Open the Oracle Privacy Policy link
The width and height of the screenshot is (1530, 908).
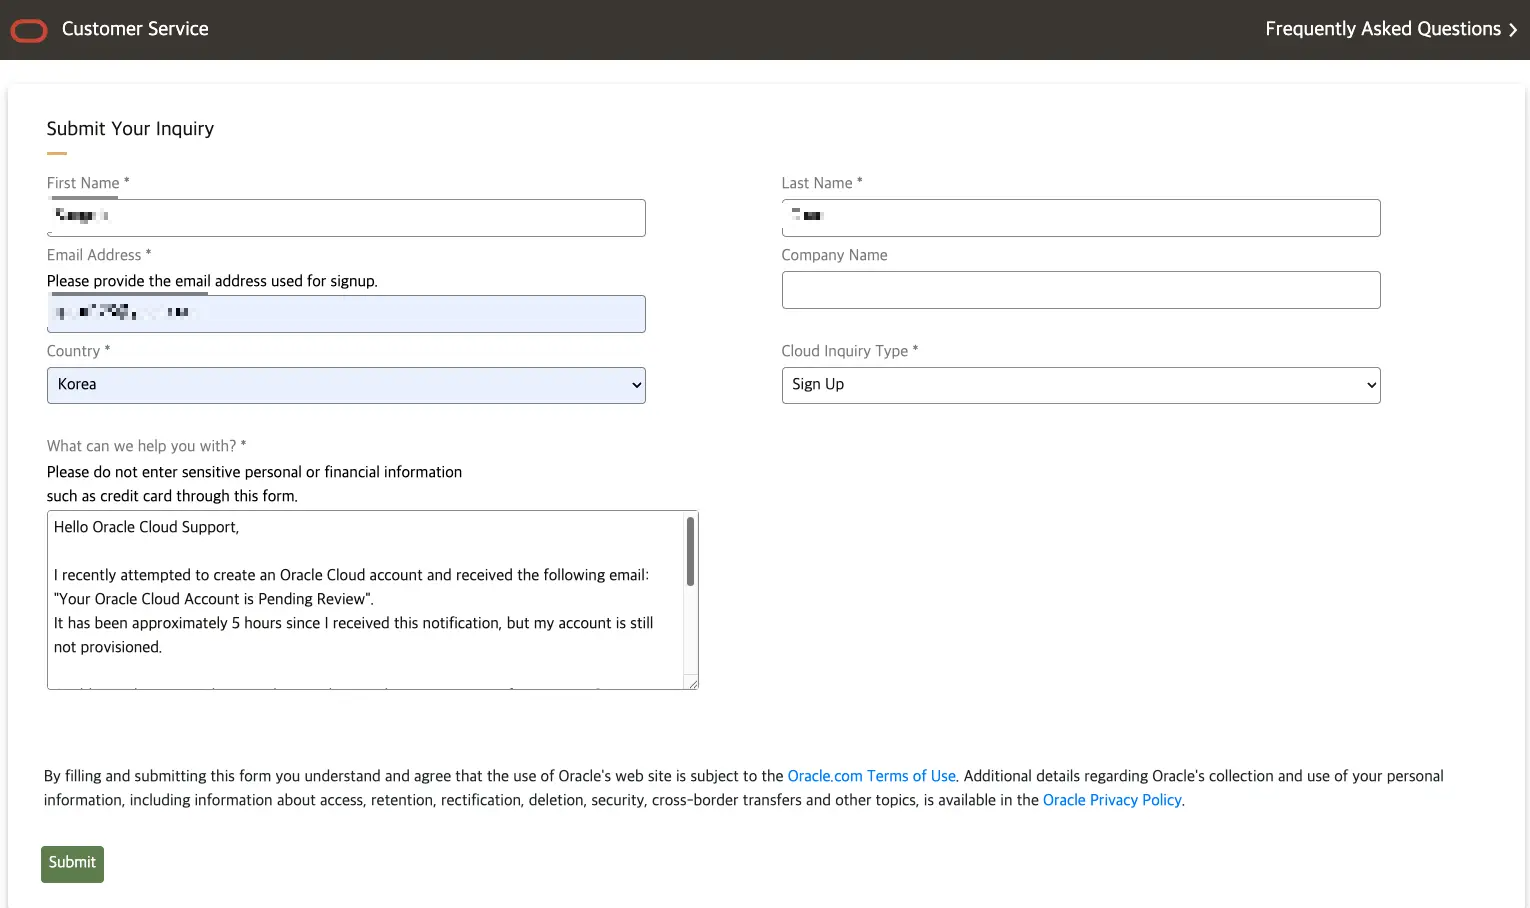pyautogui.click(x=1112, y=800)
